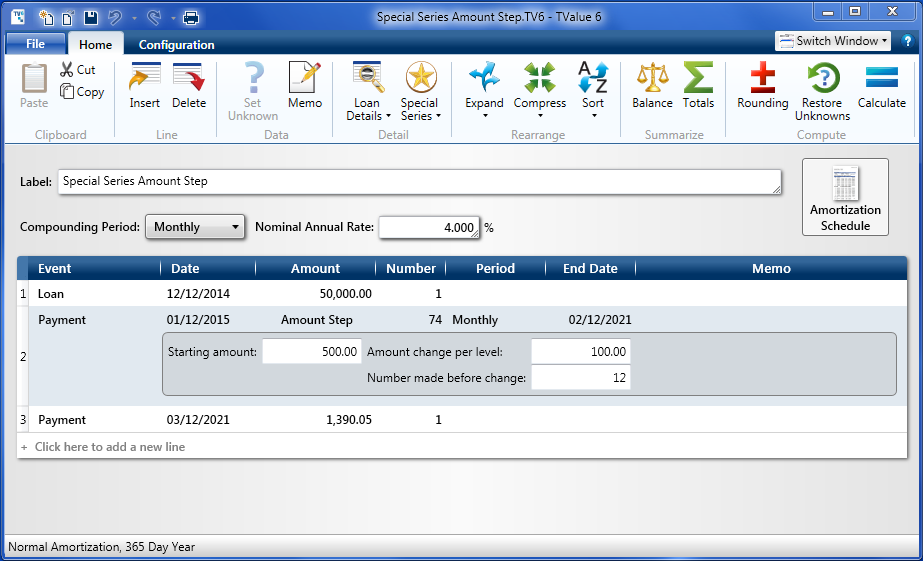Viewport: 923px width, 561px height.
Task: Open the Memo editor
Action: coord(305,86)
